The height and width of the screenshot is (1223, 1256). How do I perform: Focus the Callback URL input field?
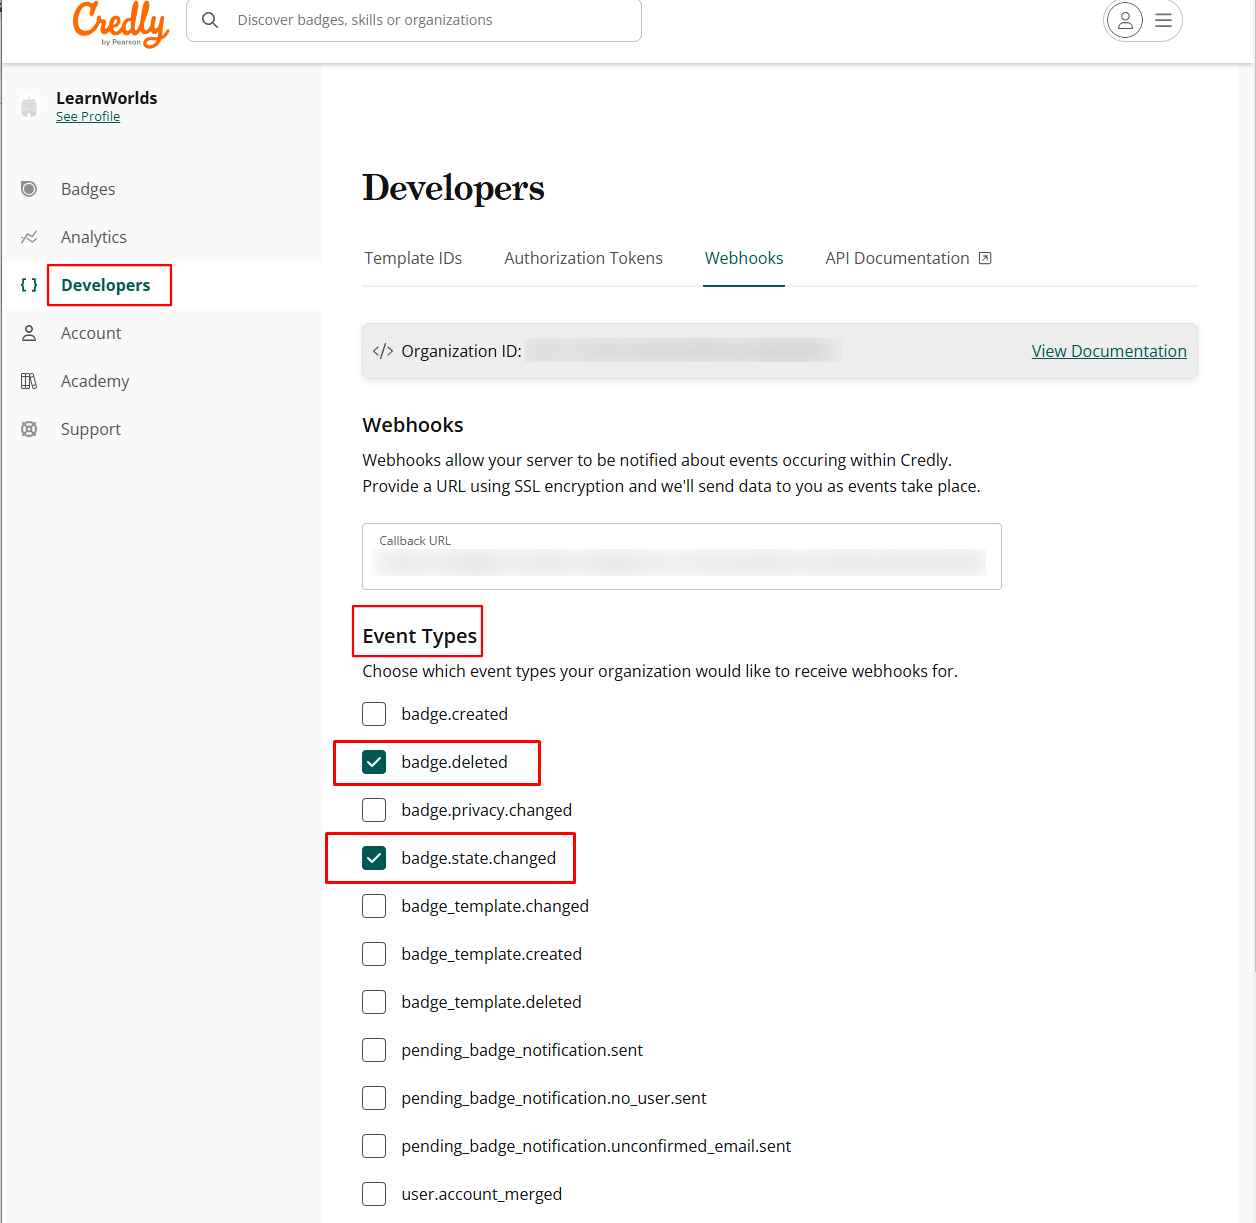pos(682,556)
